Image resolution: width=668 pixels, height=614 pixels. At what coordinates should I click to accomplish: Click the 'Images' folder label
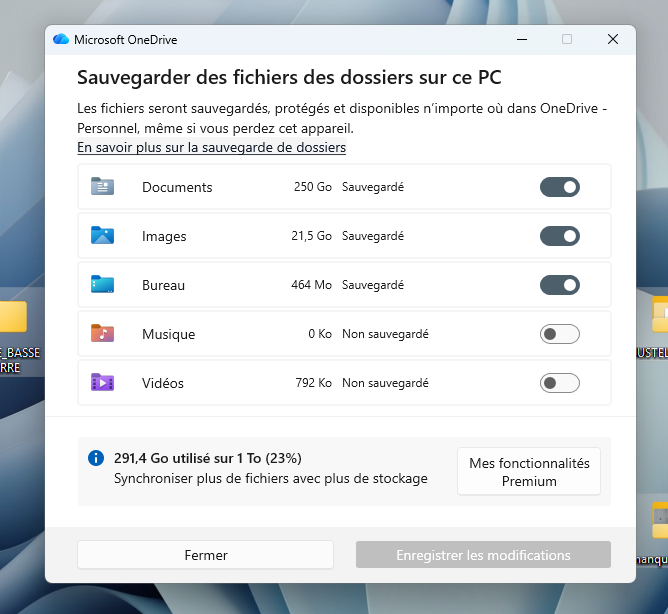click(164, 236)
